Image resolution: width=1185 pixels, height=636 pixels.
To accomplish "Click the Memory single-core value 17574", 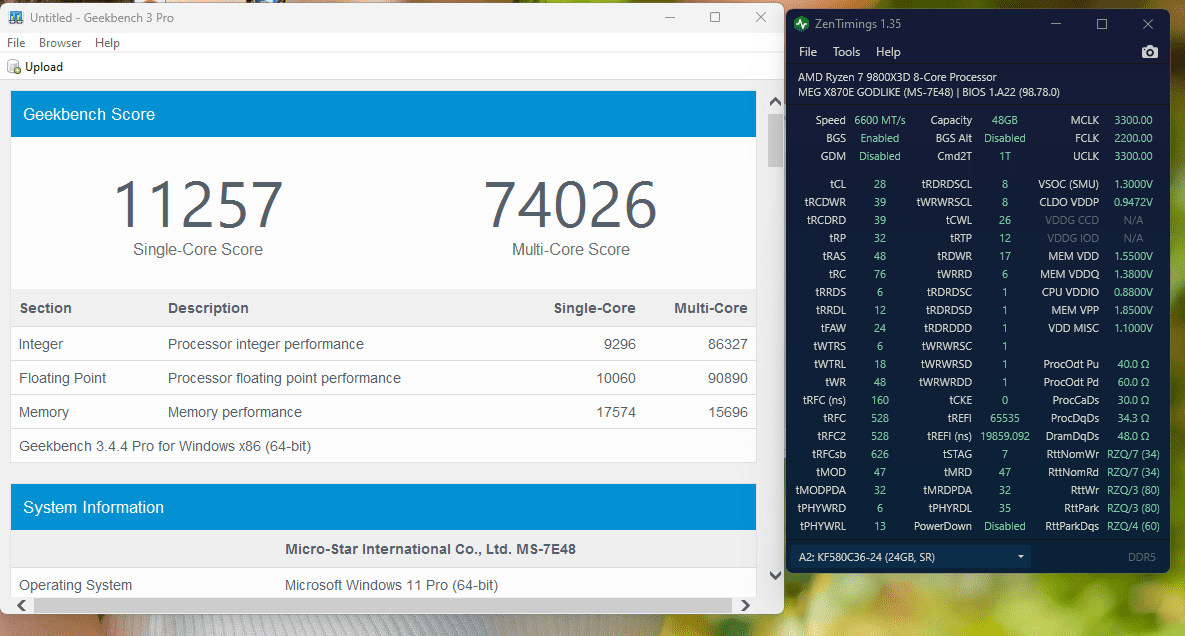I will pos(616,412).
